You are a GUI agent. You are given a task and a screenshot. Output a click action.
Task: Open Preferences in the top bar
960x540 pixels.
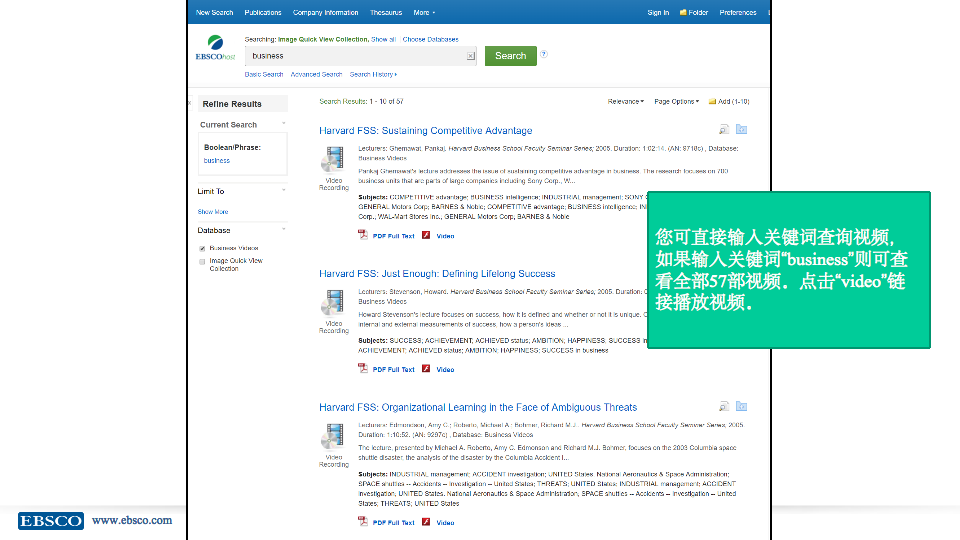click(738, 12)
